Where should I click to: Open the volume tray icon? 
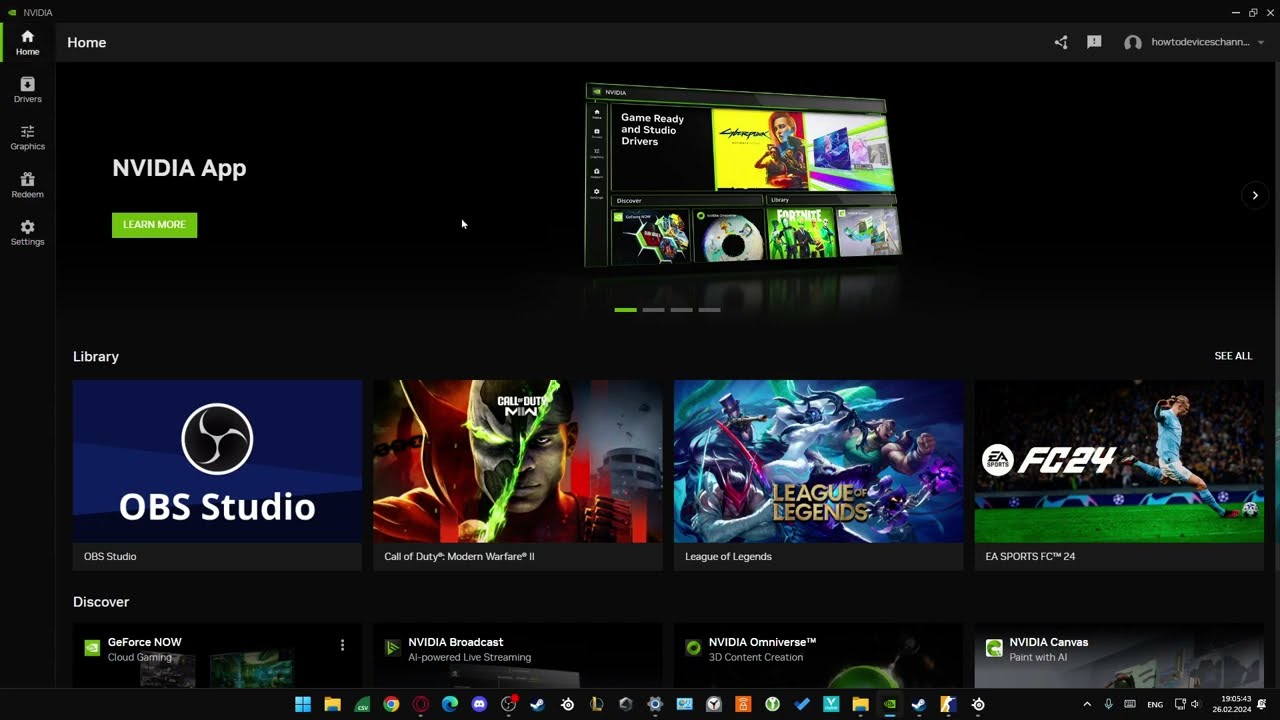(1195, 704)
